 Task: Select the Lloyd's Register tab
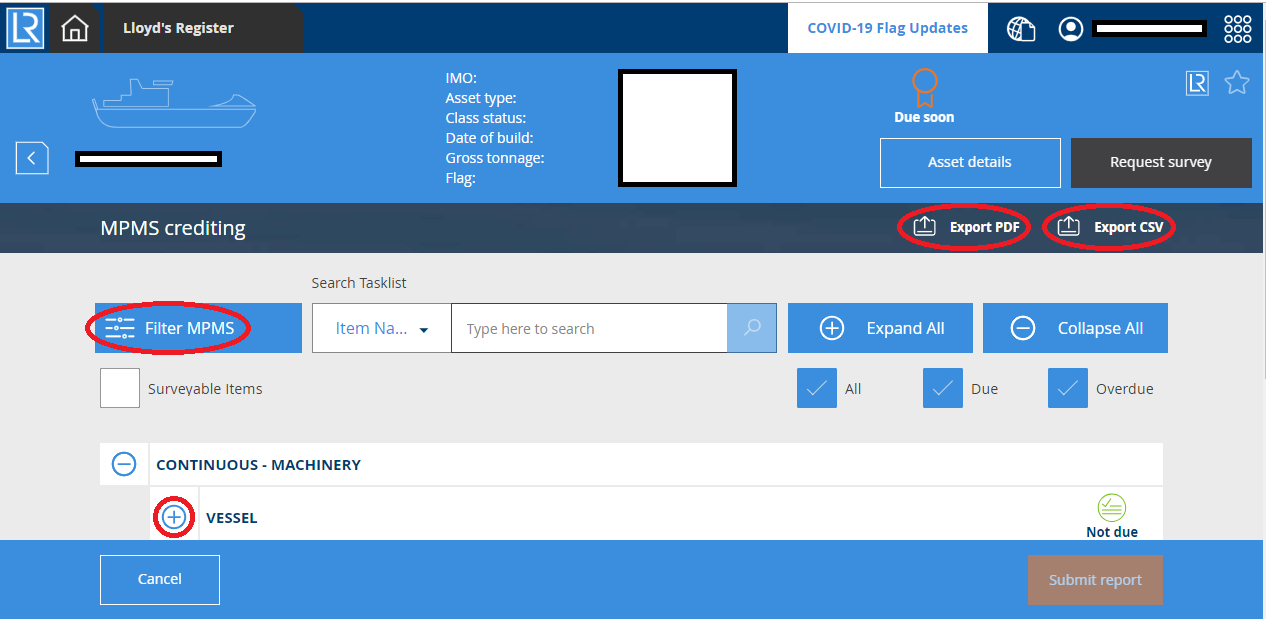click(178, 28)
